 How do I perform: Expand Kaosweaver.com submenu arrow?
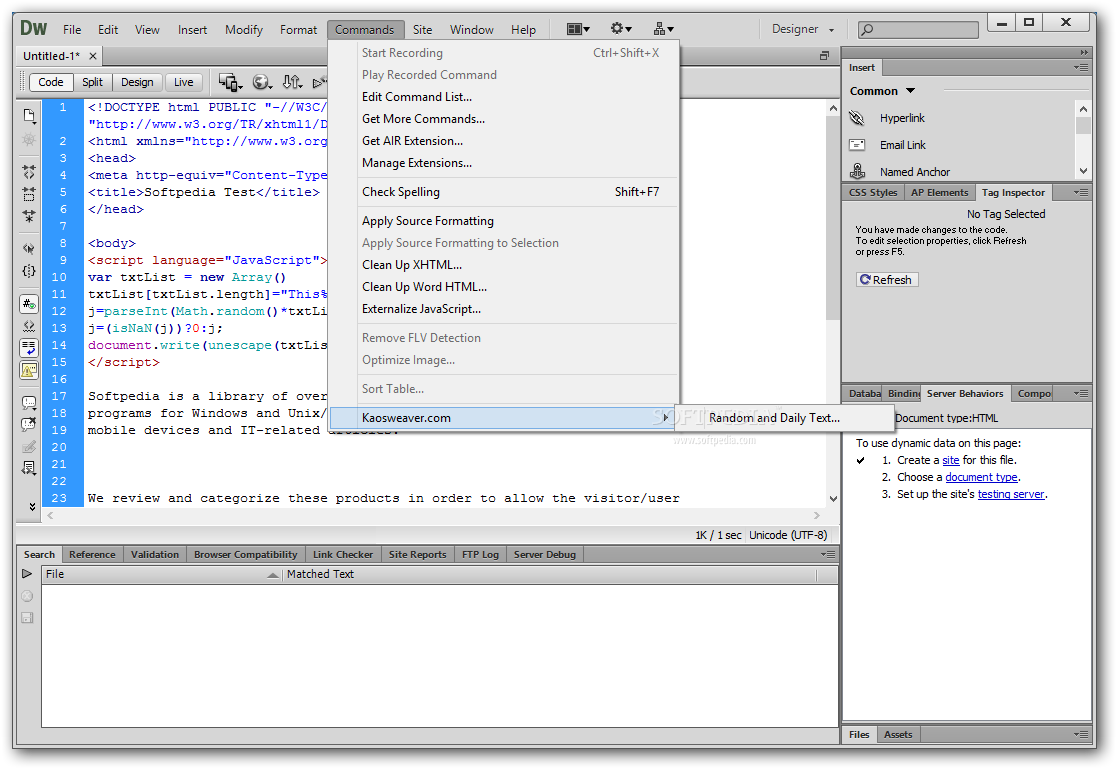[x=665, y=418]
